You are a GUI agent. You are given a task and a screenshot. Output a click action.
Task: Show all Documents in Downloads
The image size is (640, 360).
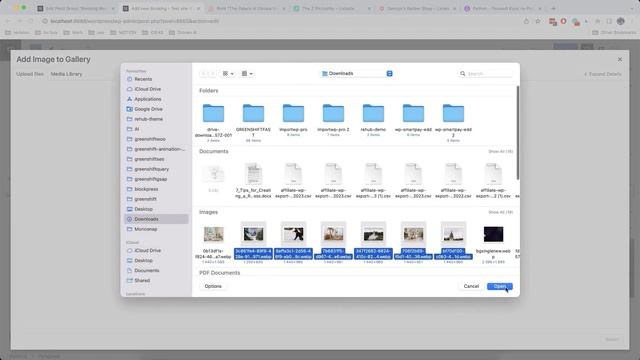pos(500,151)
